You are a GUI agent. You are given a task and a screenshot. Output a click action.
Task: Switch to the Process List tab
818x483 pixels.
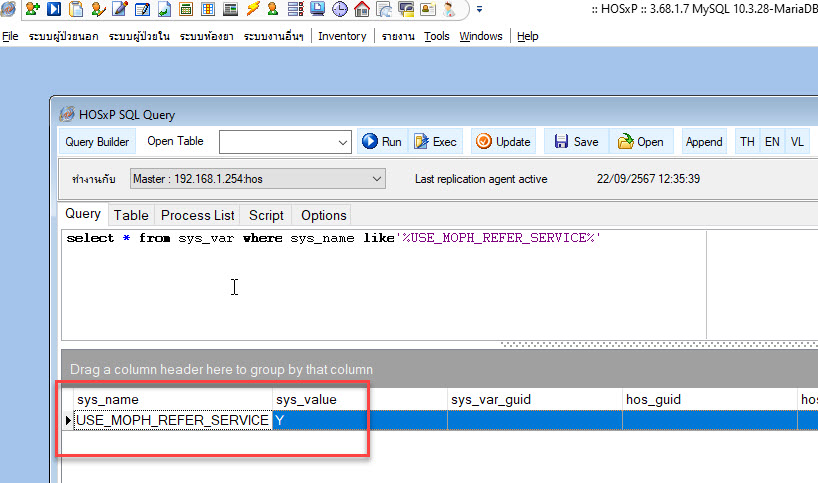[x=198, y=215]
